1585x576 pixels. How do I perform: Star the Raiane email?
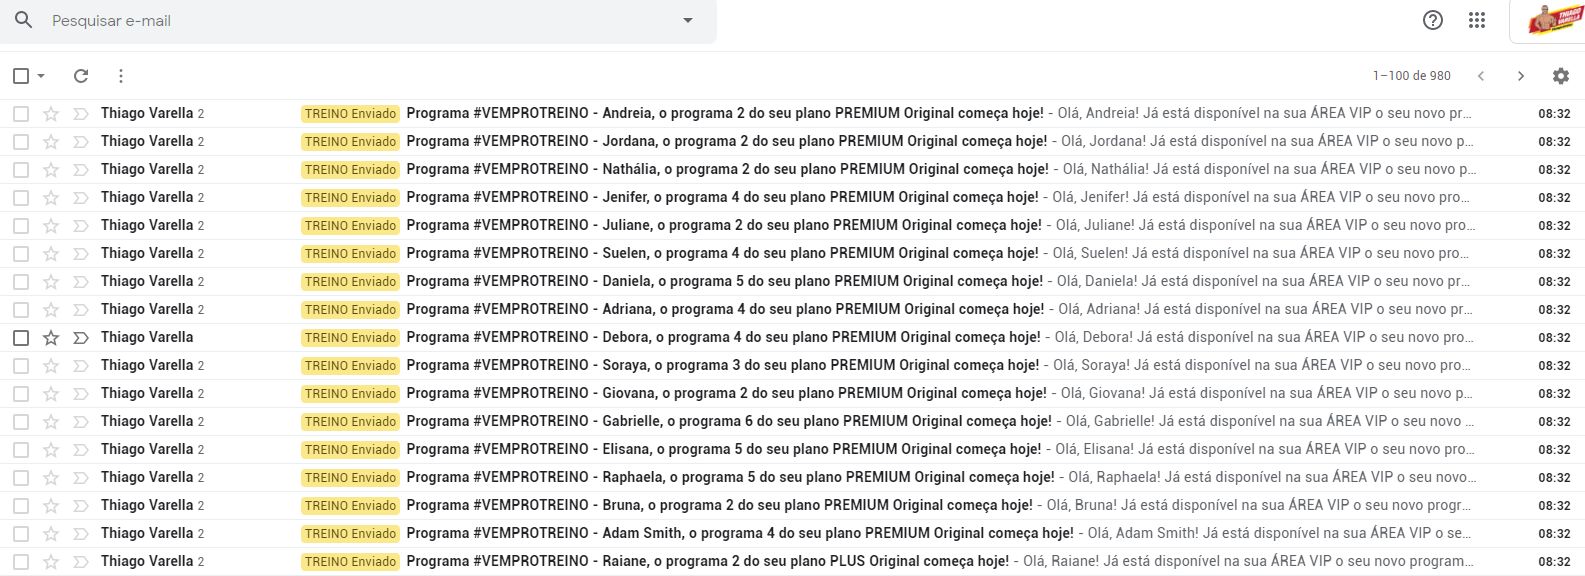click(x=51, y=562)
